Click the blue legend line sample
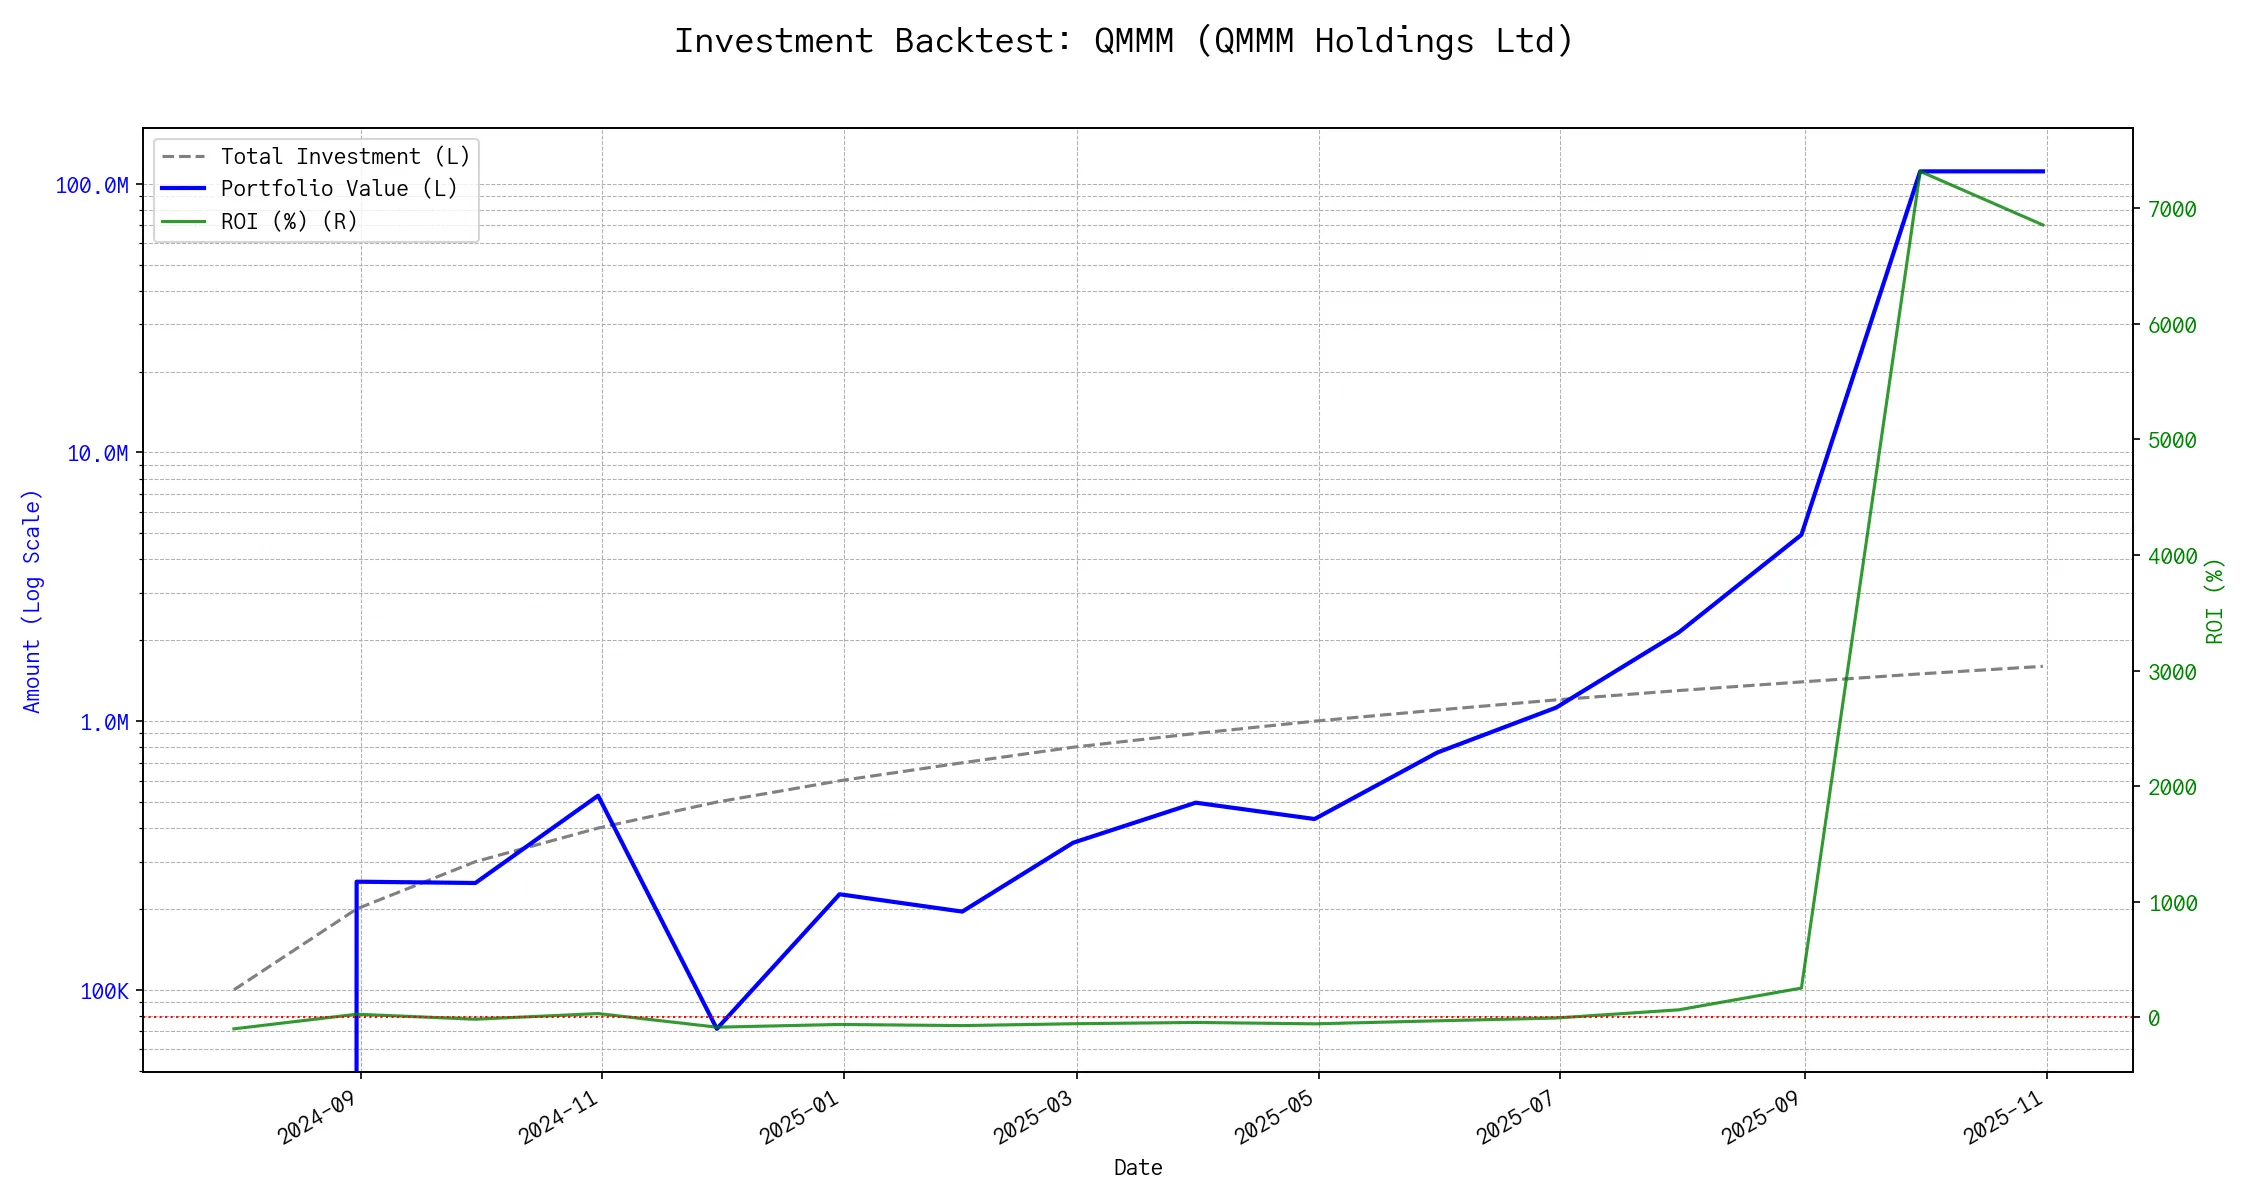This screenshot has height=1200, width=2250. (x=183, y=189)
